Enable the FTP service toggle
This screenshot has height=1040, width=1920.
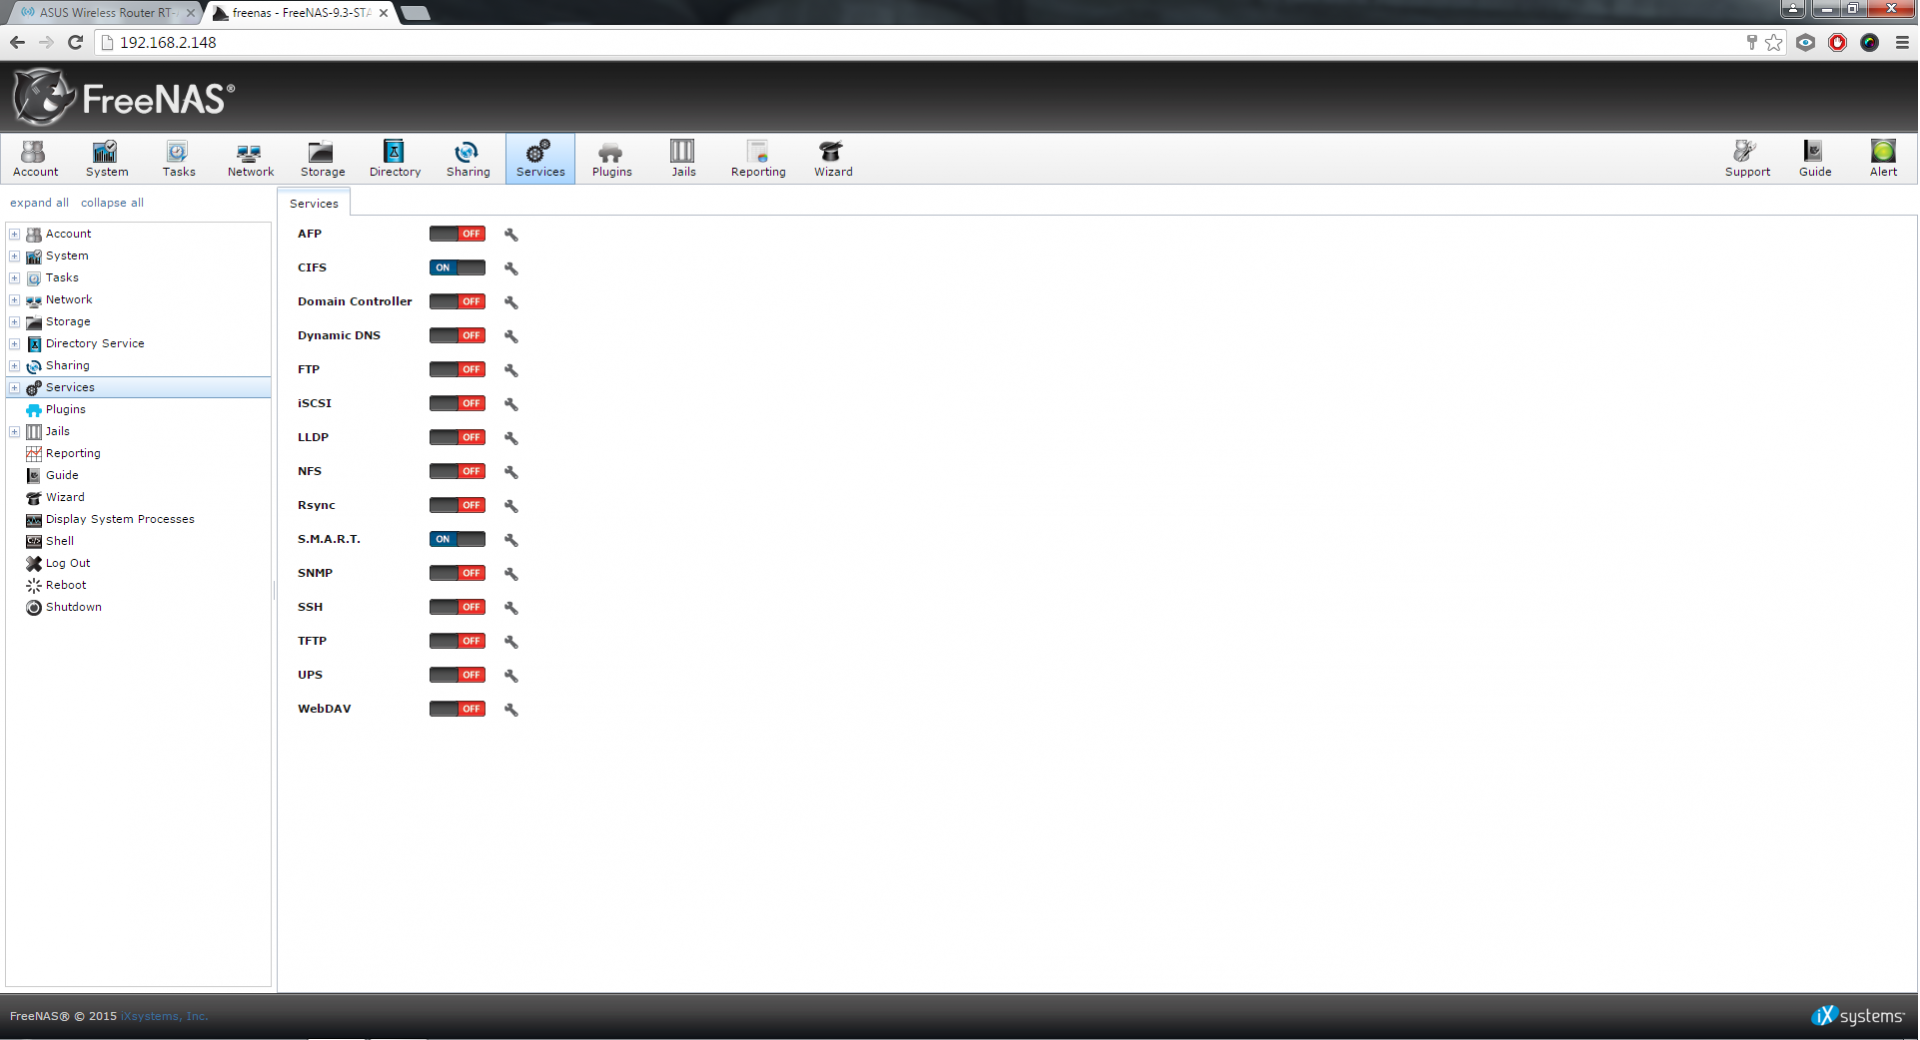coord(457,370)
